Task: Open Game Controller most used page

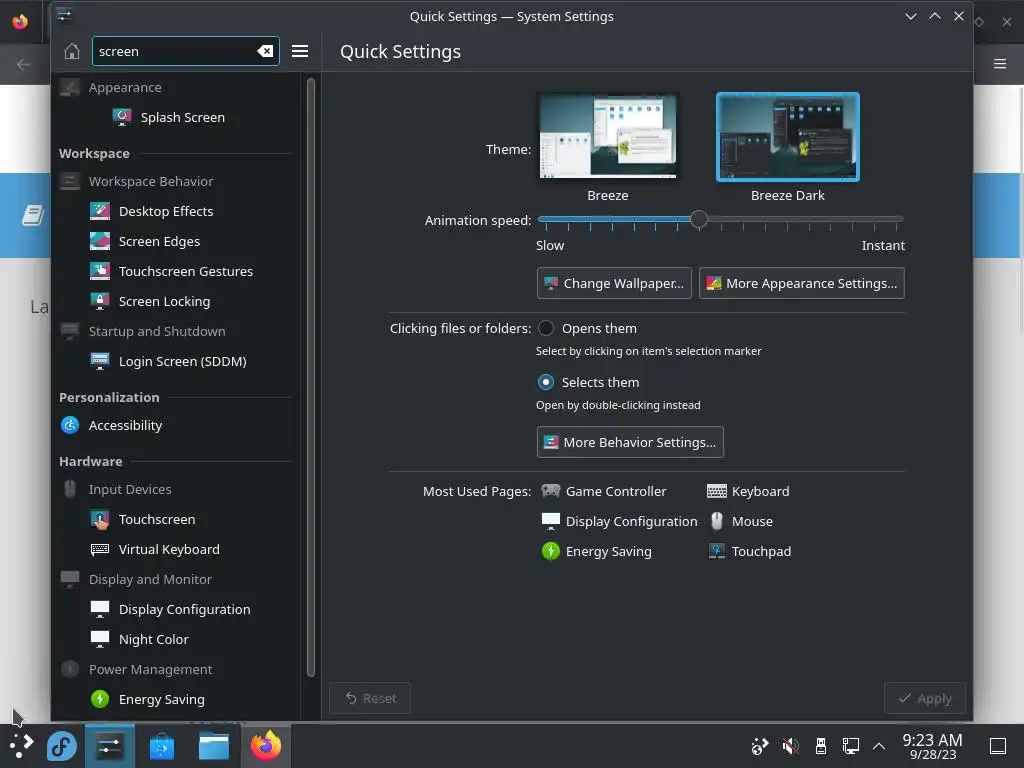Action: coord(604,492)
